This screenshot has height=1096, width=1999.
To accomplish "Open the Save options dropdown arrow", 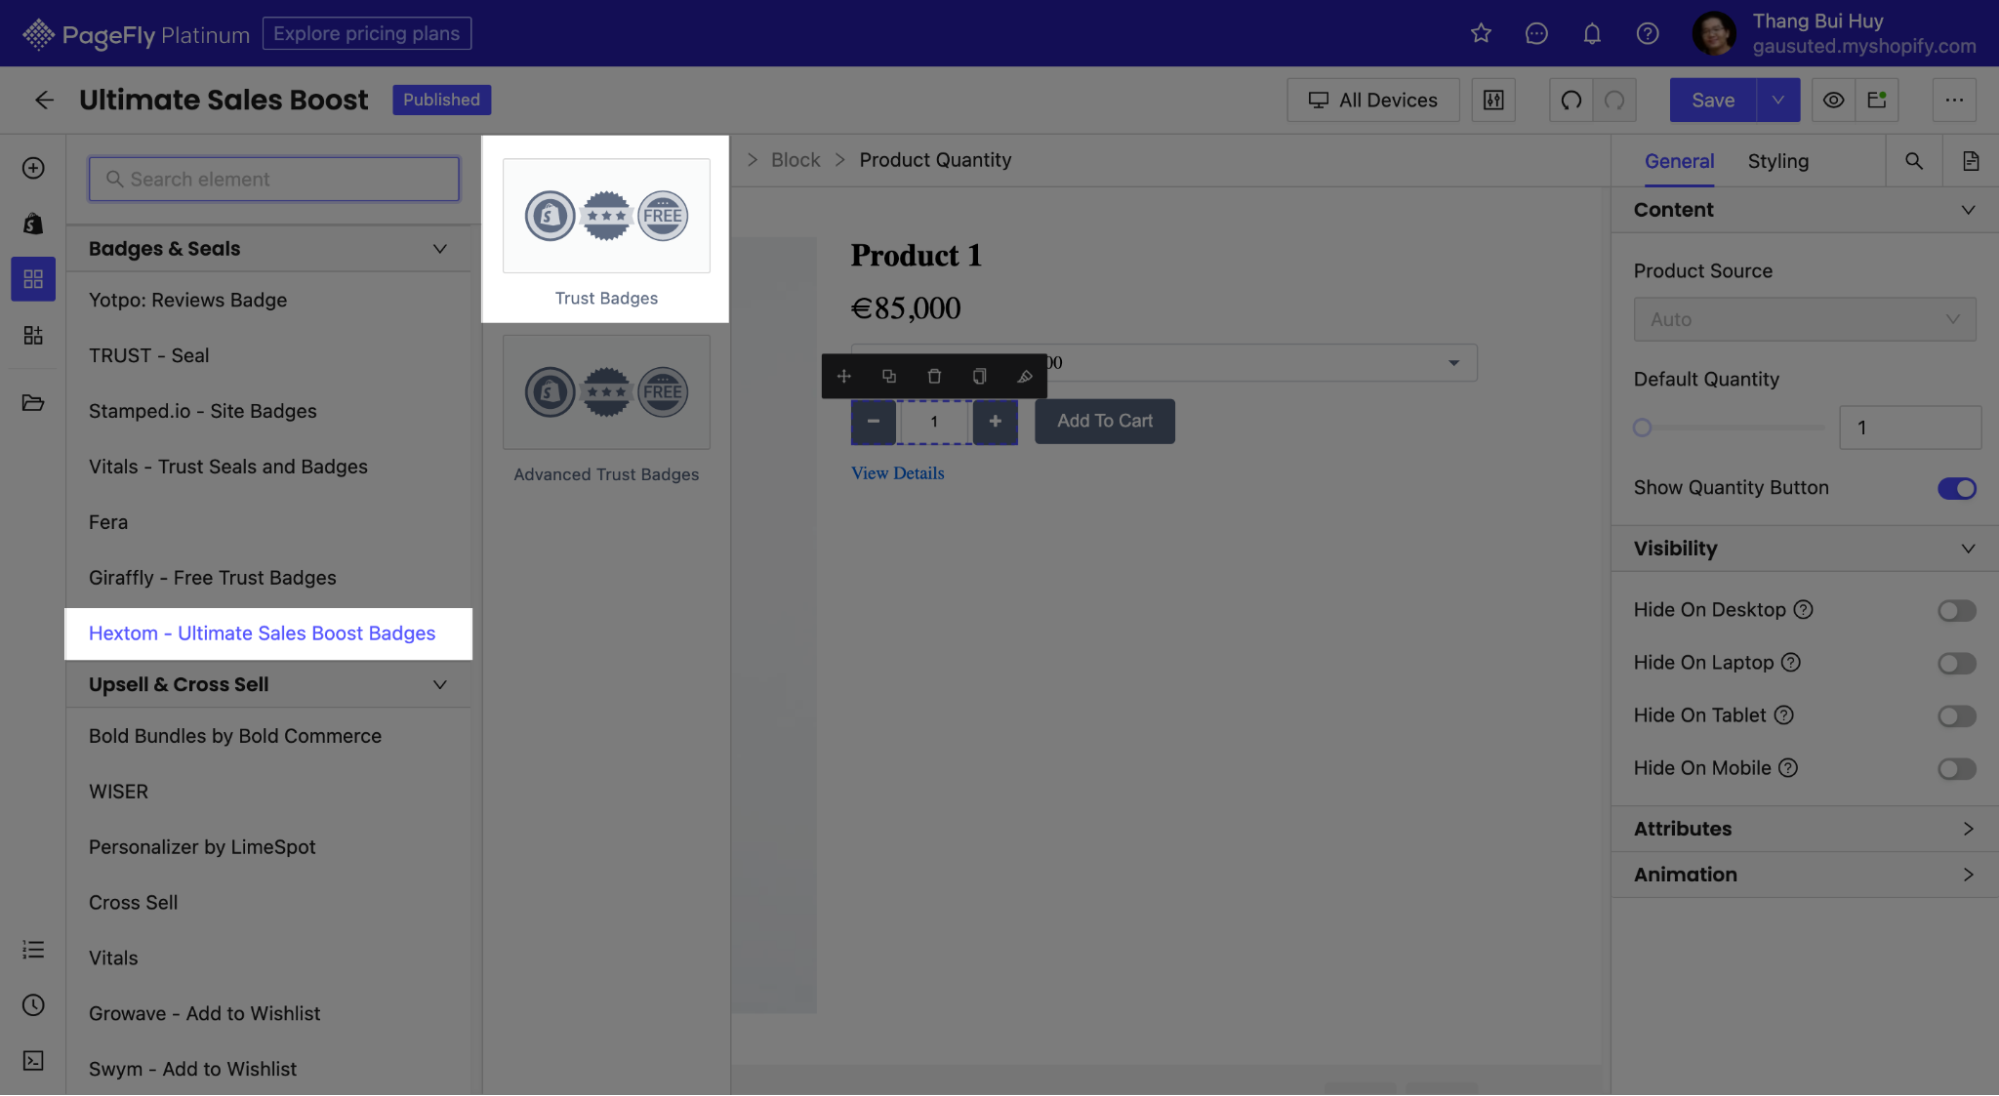I will click(x=1777, y=100).
